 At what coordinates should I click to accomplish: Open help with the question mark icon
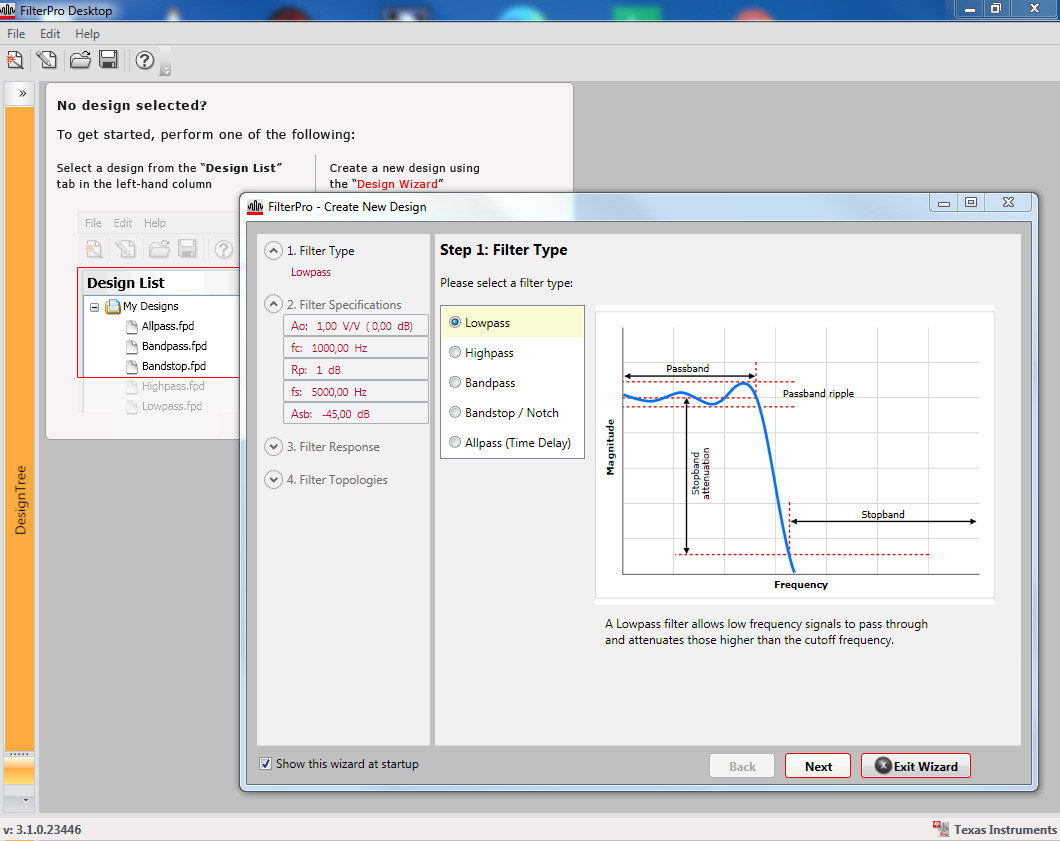click(145, 60)
